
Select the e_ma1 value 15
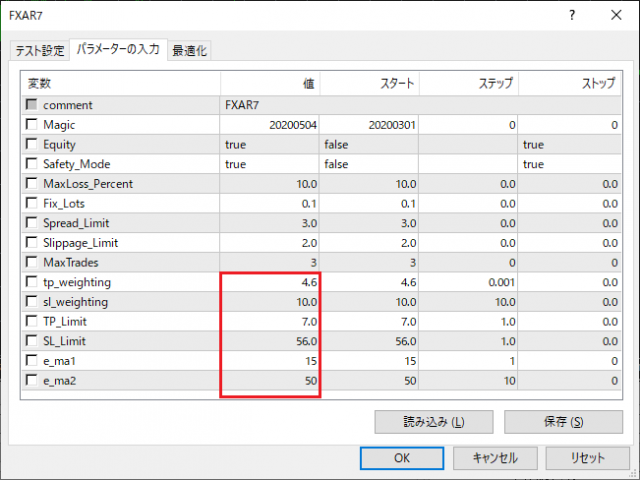[269, 361]
